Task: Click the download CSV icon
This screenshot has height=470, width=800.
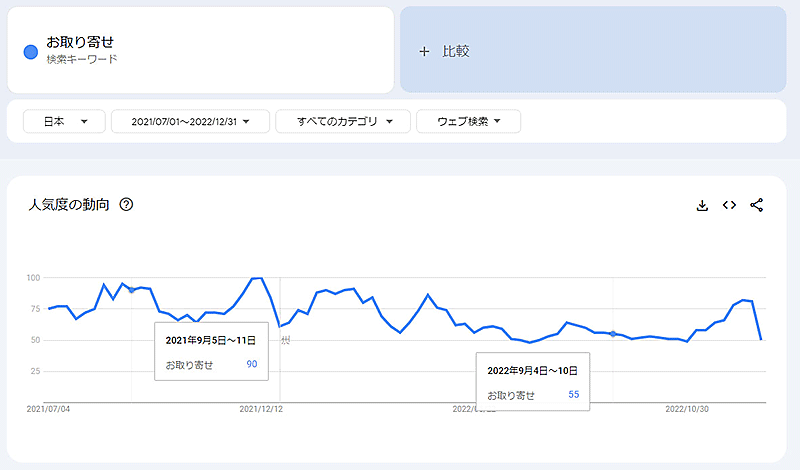Action: tap(702, 205)
